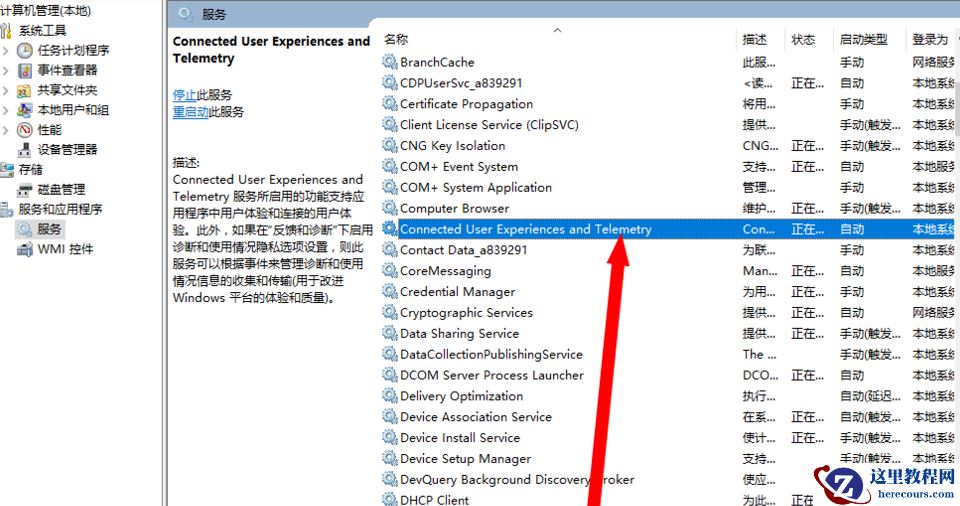Select the 设备管理器 tree item

pyautogui.click(x=67, y=149)
